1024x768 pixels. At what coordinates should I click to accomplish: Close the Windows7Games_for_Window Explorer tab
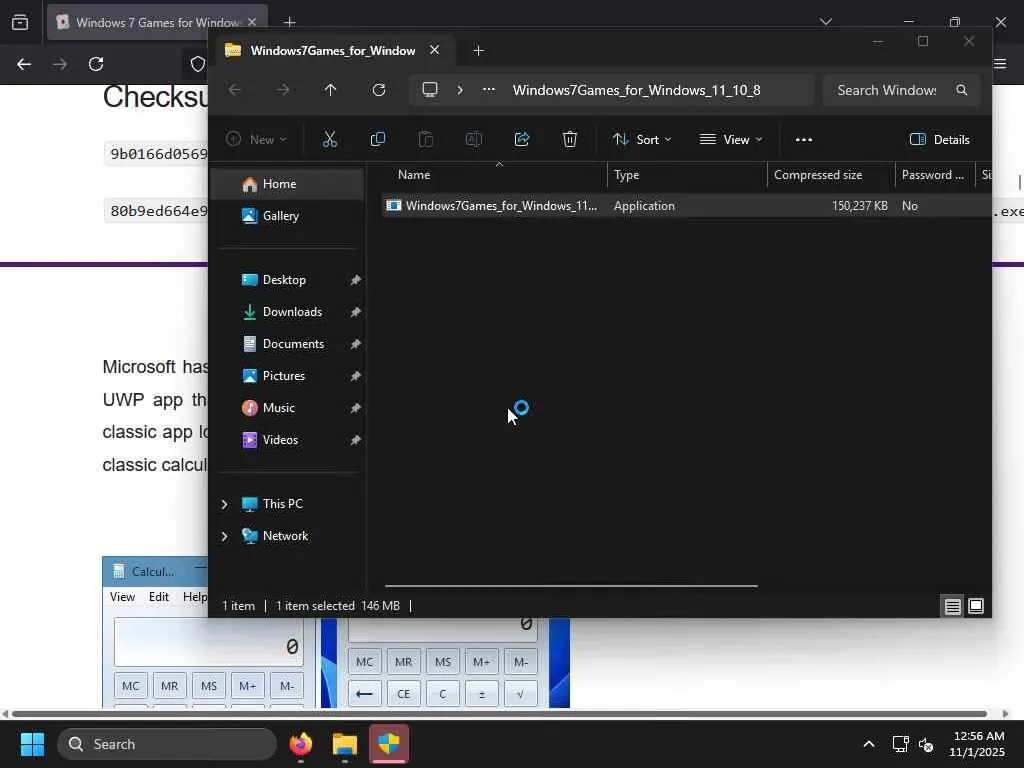(434, 50)
